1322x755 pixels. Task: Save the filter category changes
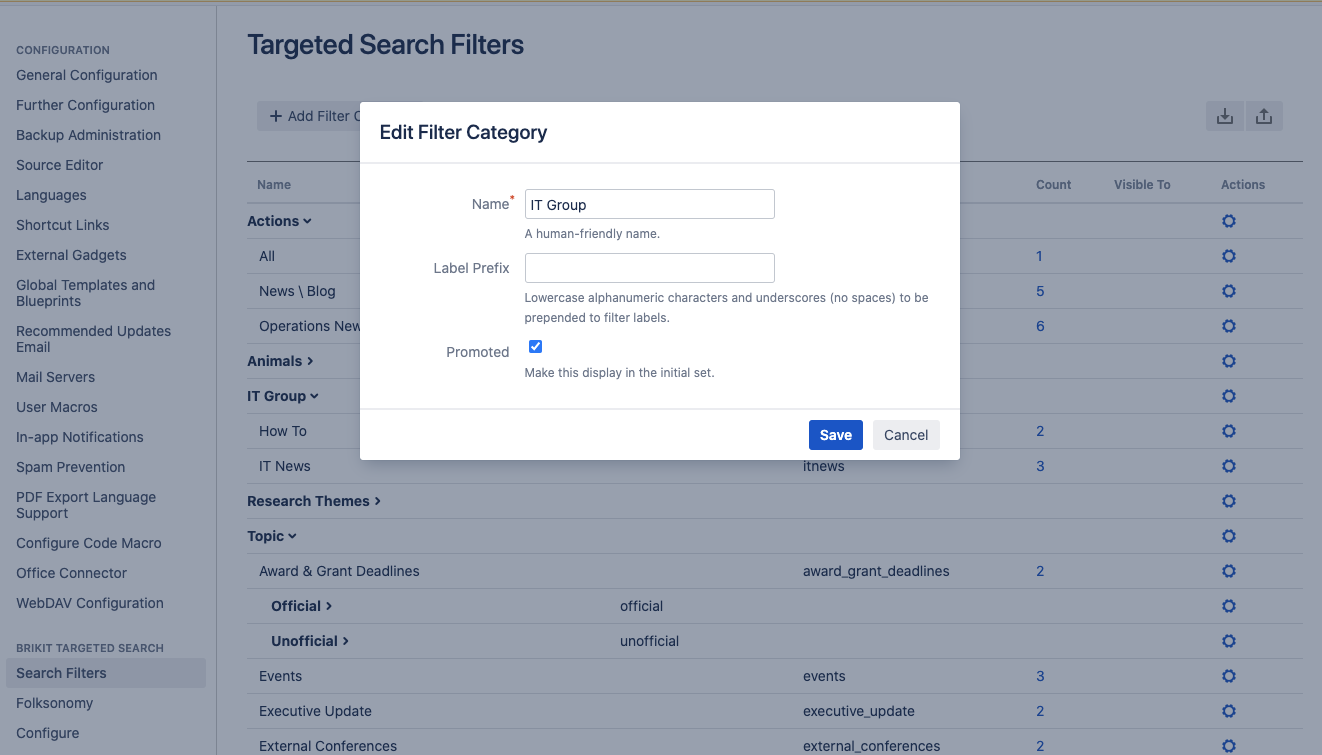click(x=835, y=435)
